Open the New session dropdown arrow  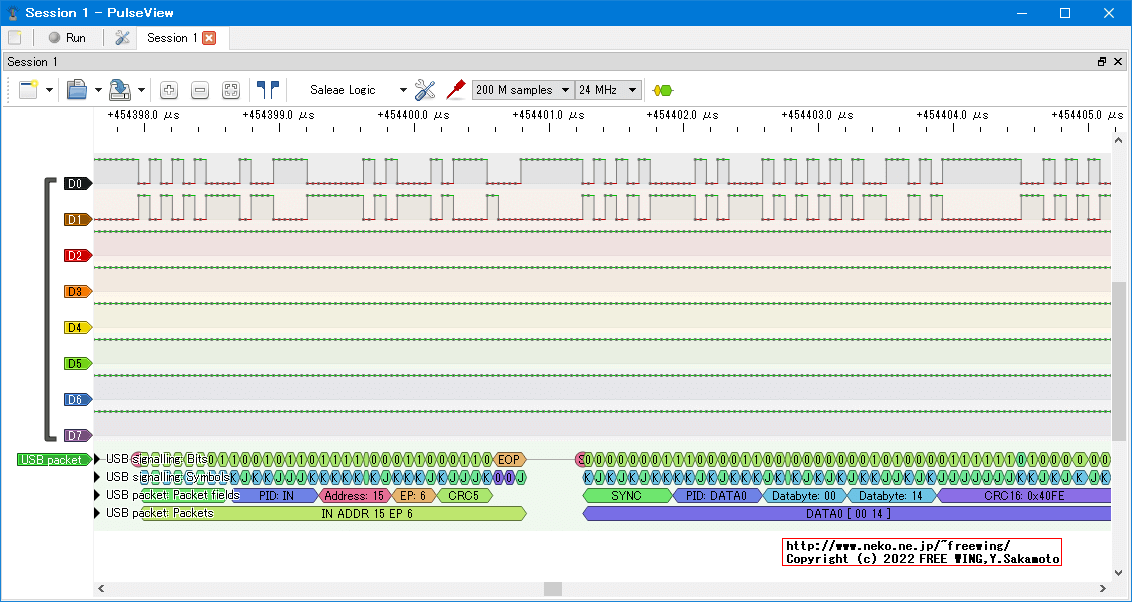[49, 90]
